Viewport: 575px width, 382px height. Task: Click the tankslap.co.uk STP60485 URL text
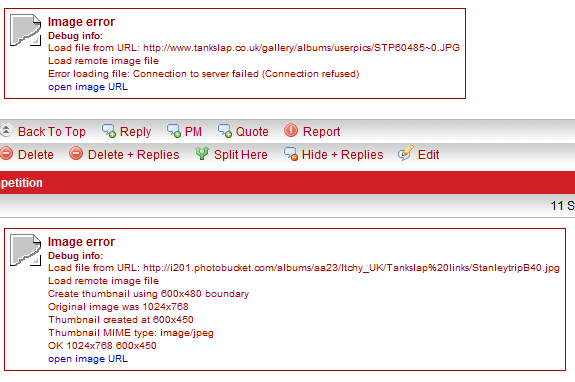[x=301, y=48]
